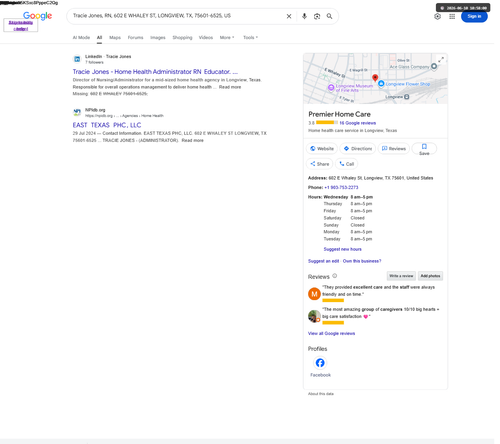Open the Website button
This screenshot has height=444, width=500.
pyautogui.click(x=322, y=149)
